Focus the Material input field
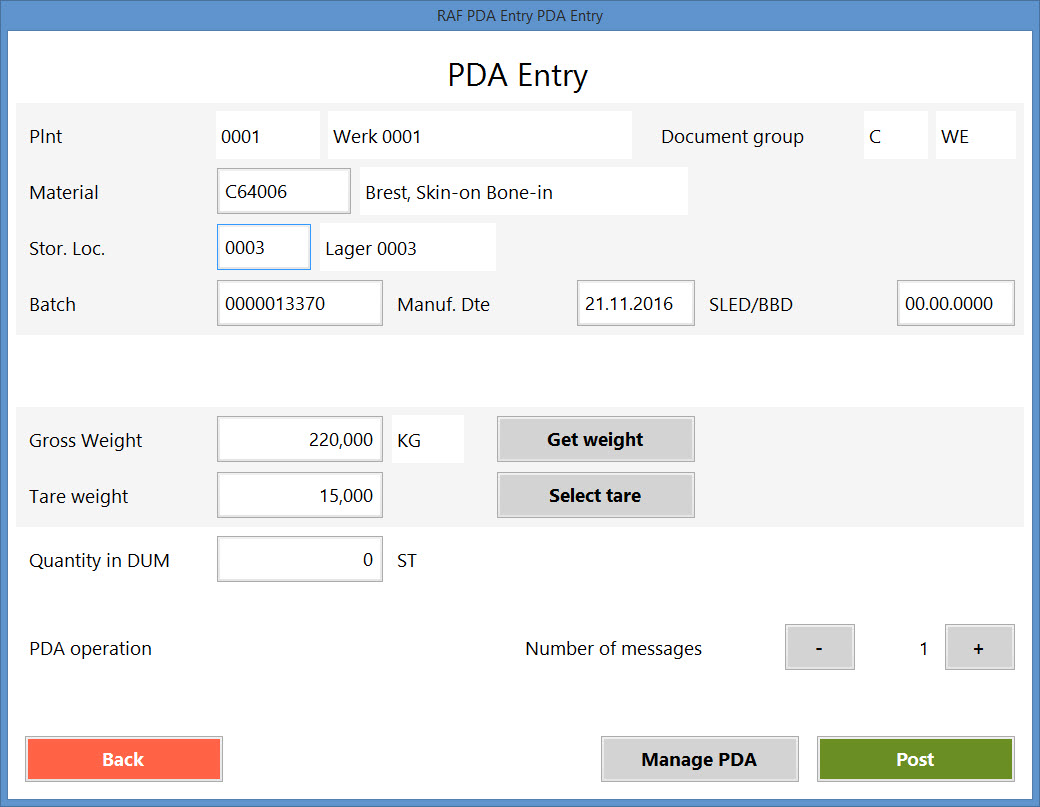Image resolution: width=1040 pixels, height=807 pixels. (x=283, y=191)
